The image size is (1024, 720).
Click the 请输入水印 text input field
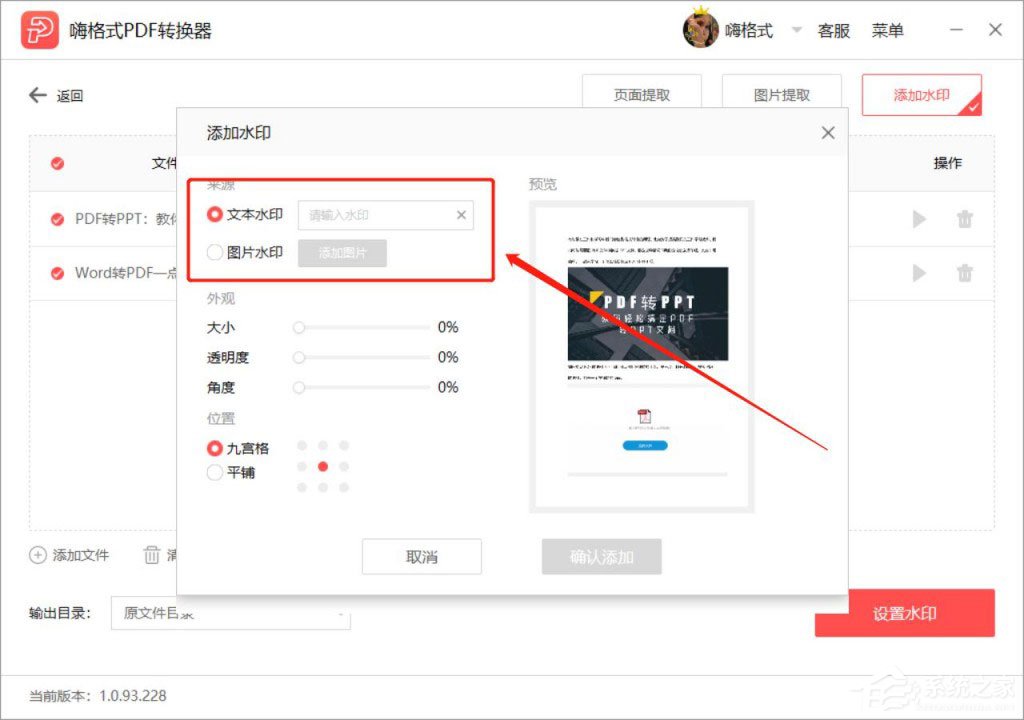click(380, 215)
